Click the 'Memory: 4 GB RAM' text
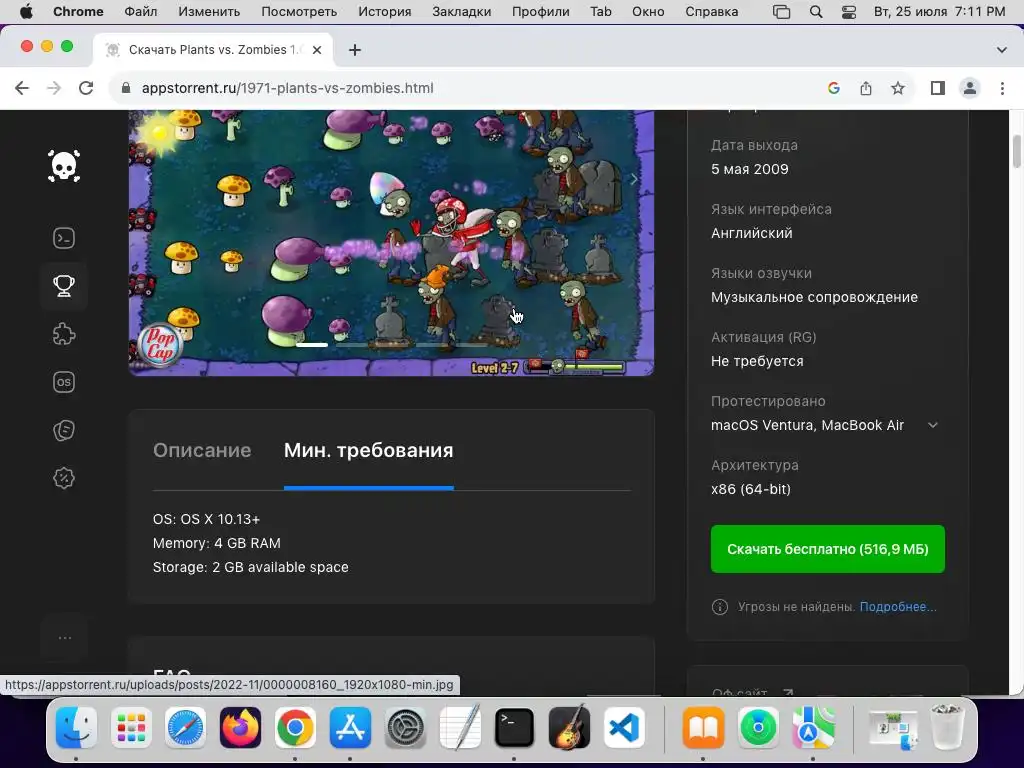 coord(217,543)
